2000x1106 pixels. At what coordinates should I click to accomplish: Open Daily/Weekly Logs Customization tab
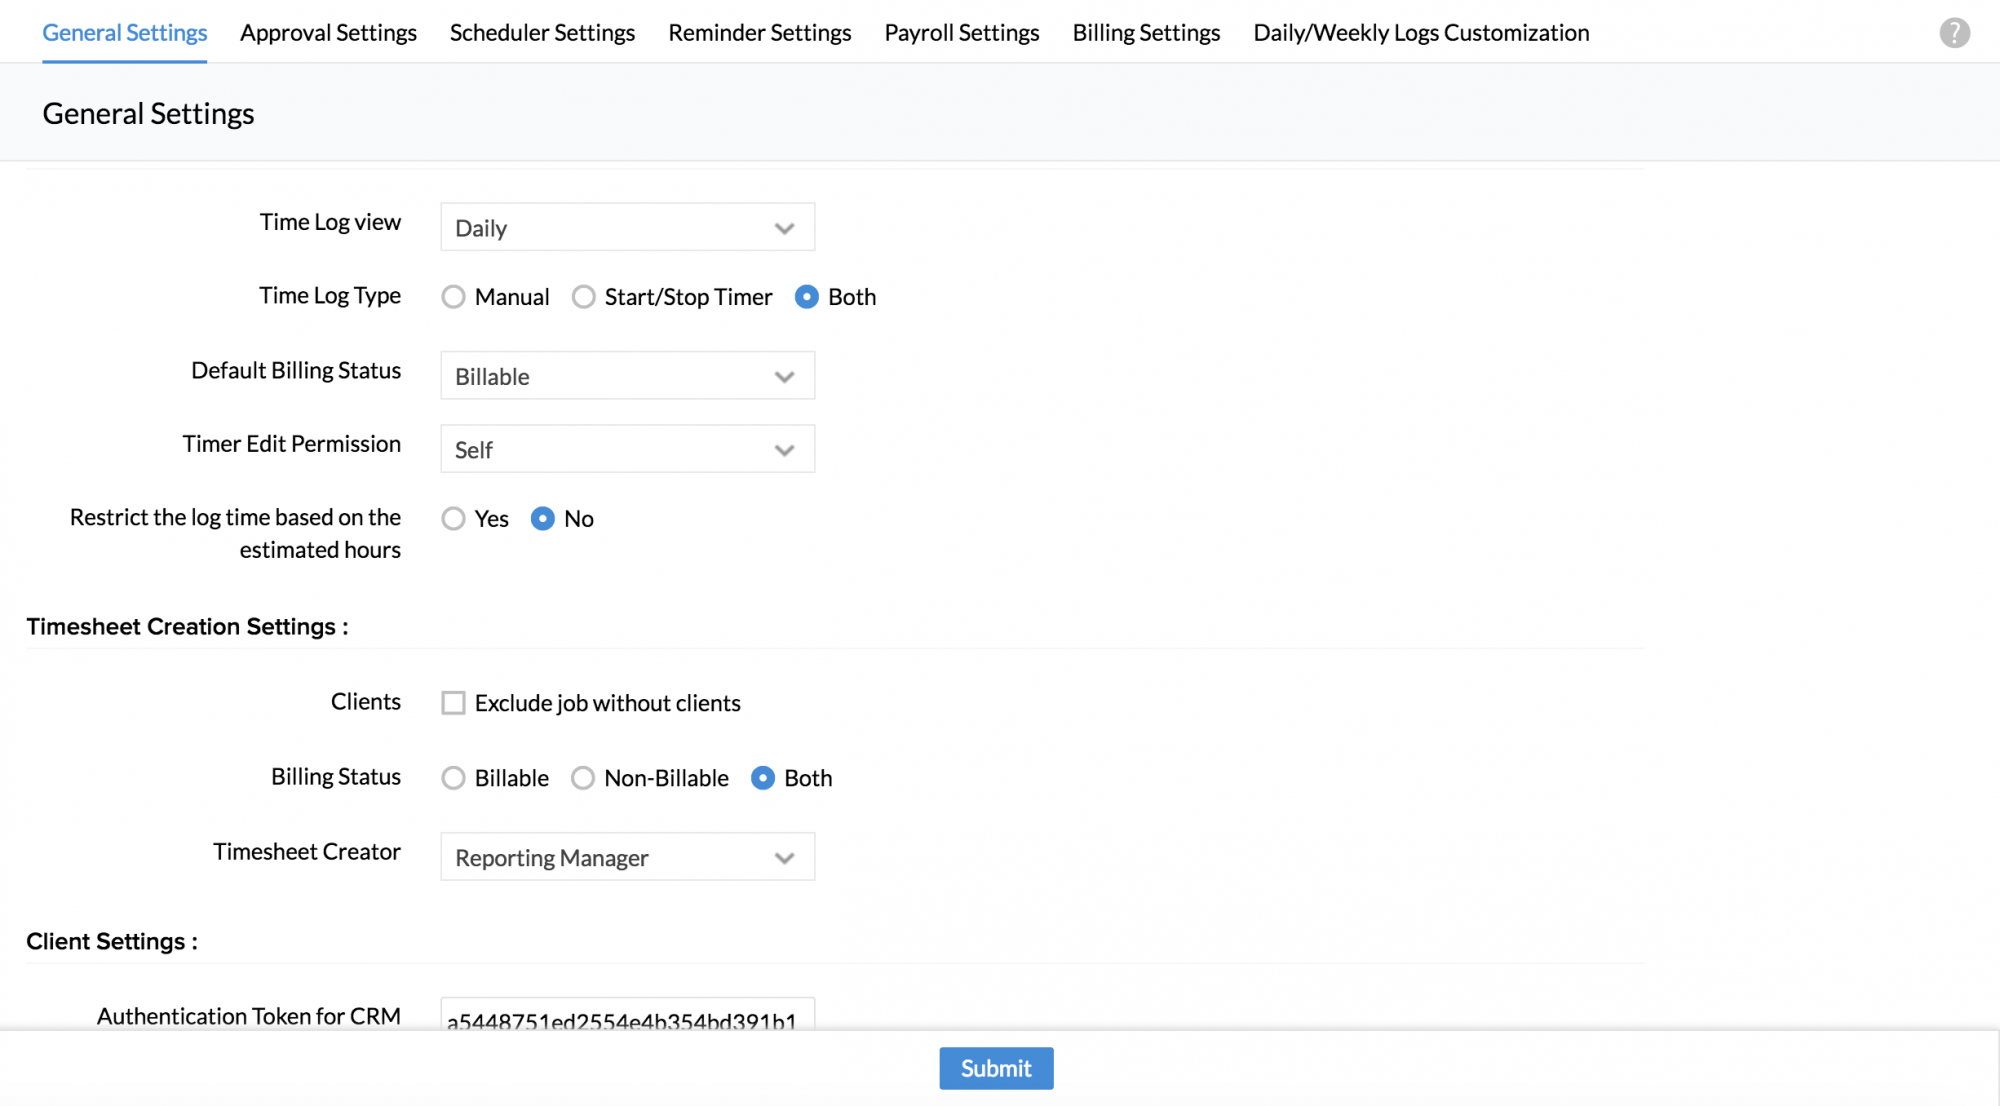[1420, 33]
